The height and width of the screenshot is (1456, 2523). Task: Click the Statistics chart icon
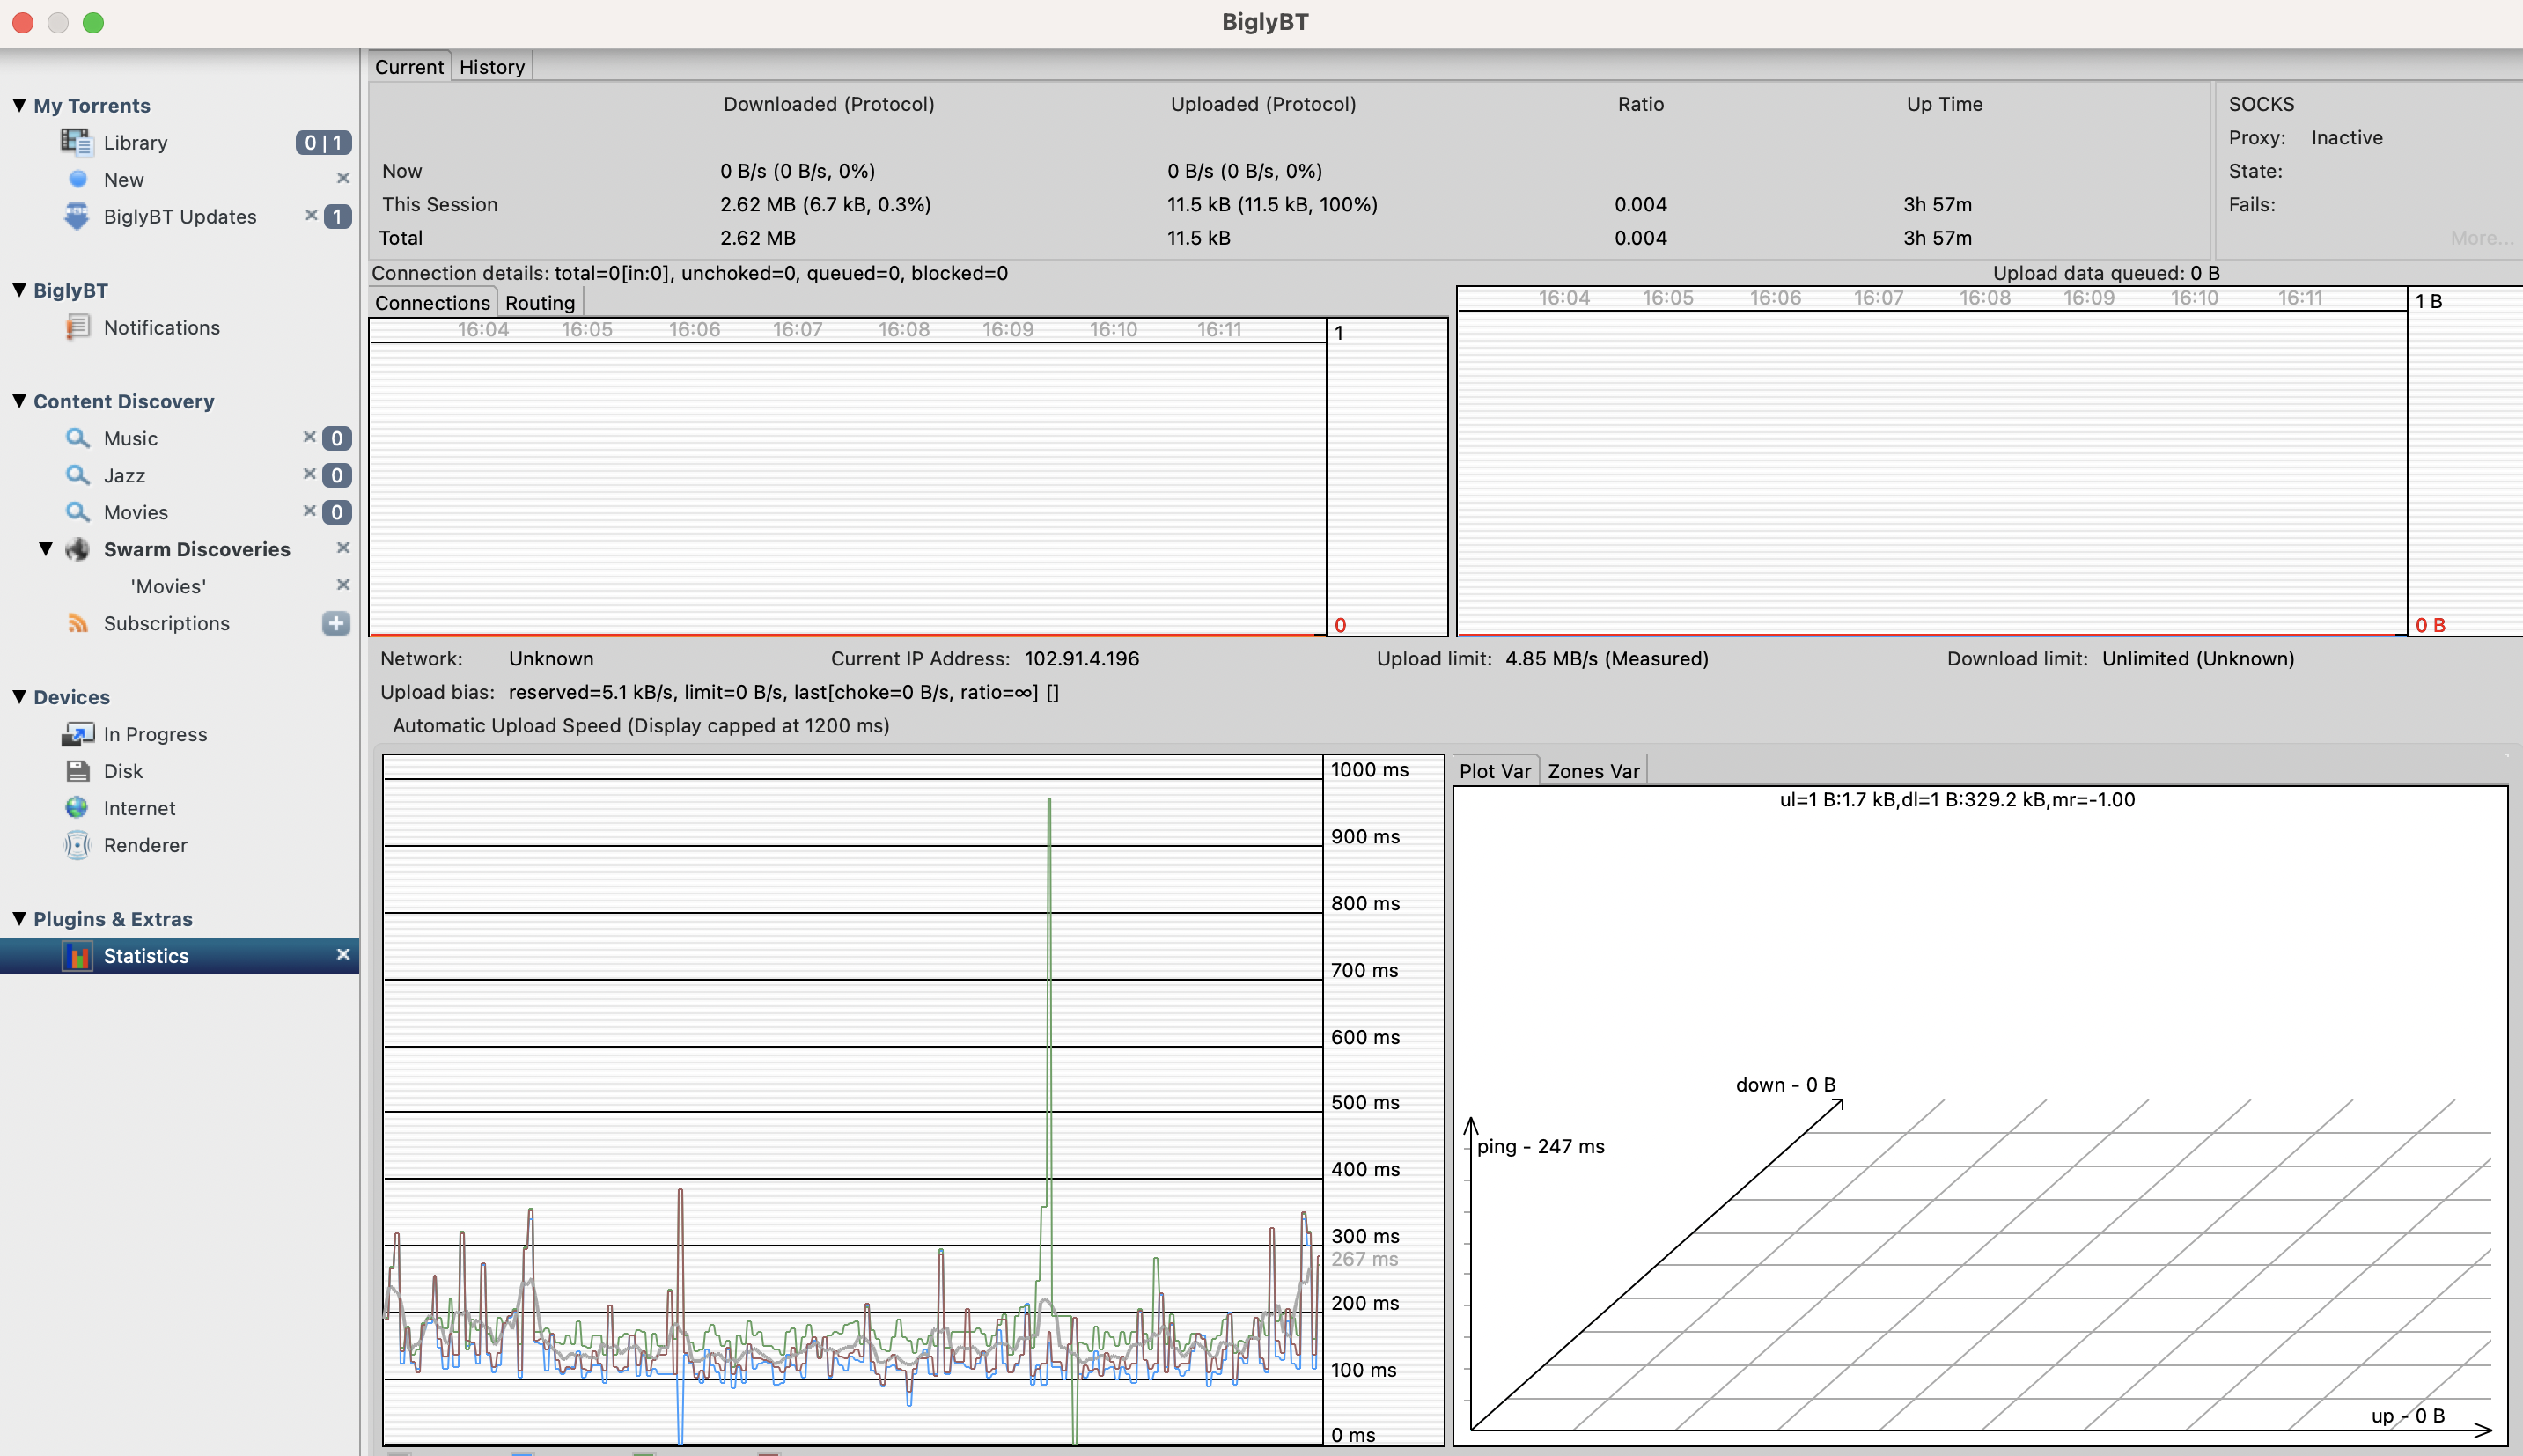coord(77,956)
